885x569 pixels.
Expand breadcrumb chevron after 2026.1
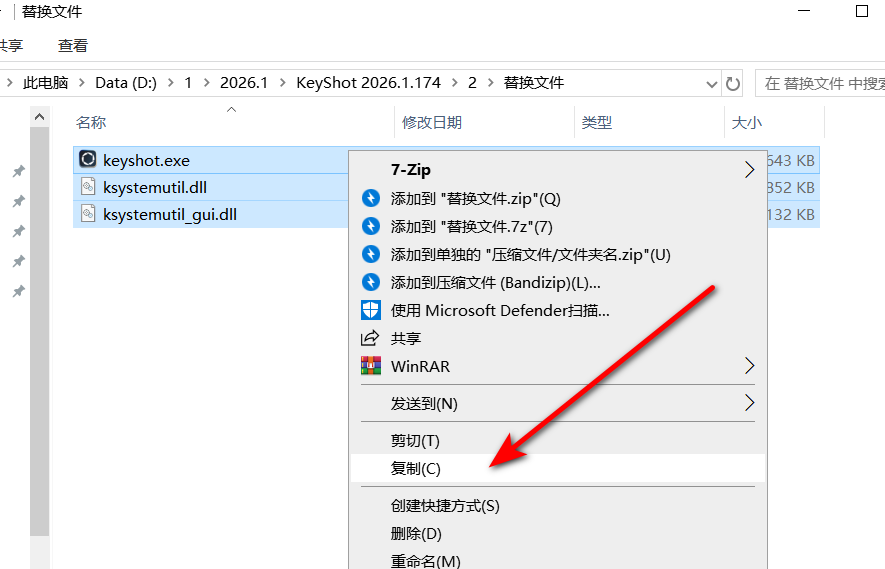[283, 83]
